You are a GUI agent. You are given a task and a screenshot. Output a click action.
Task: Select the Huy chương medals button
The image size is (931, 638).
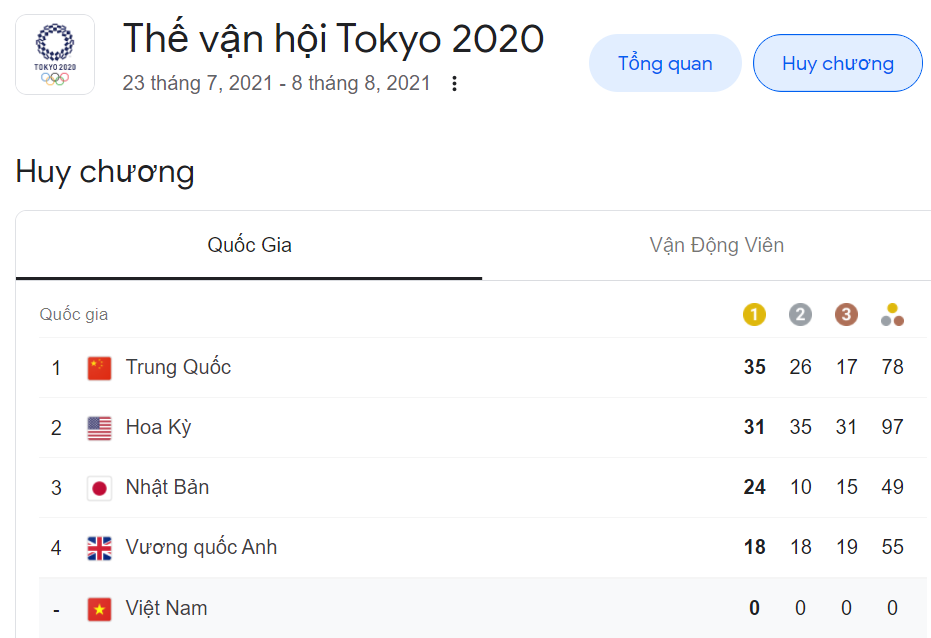[837, 64]
